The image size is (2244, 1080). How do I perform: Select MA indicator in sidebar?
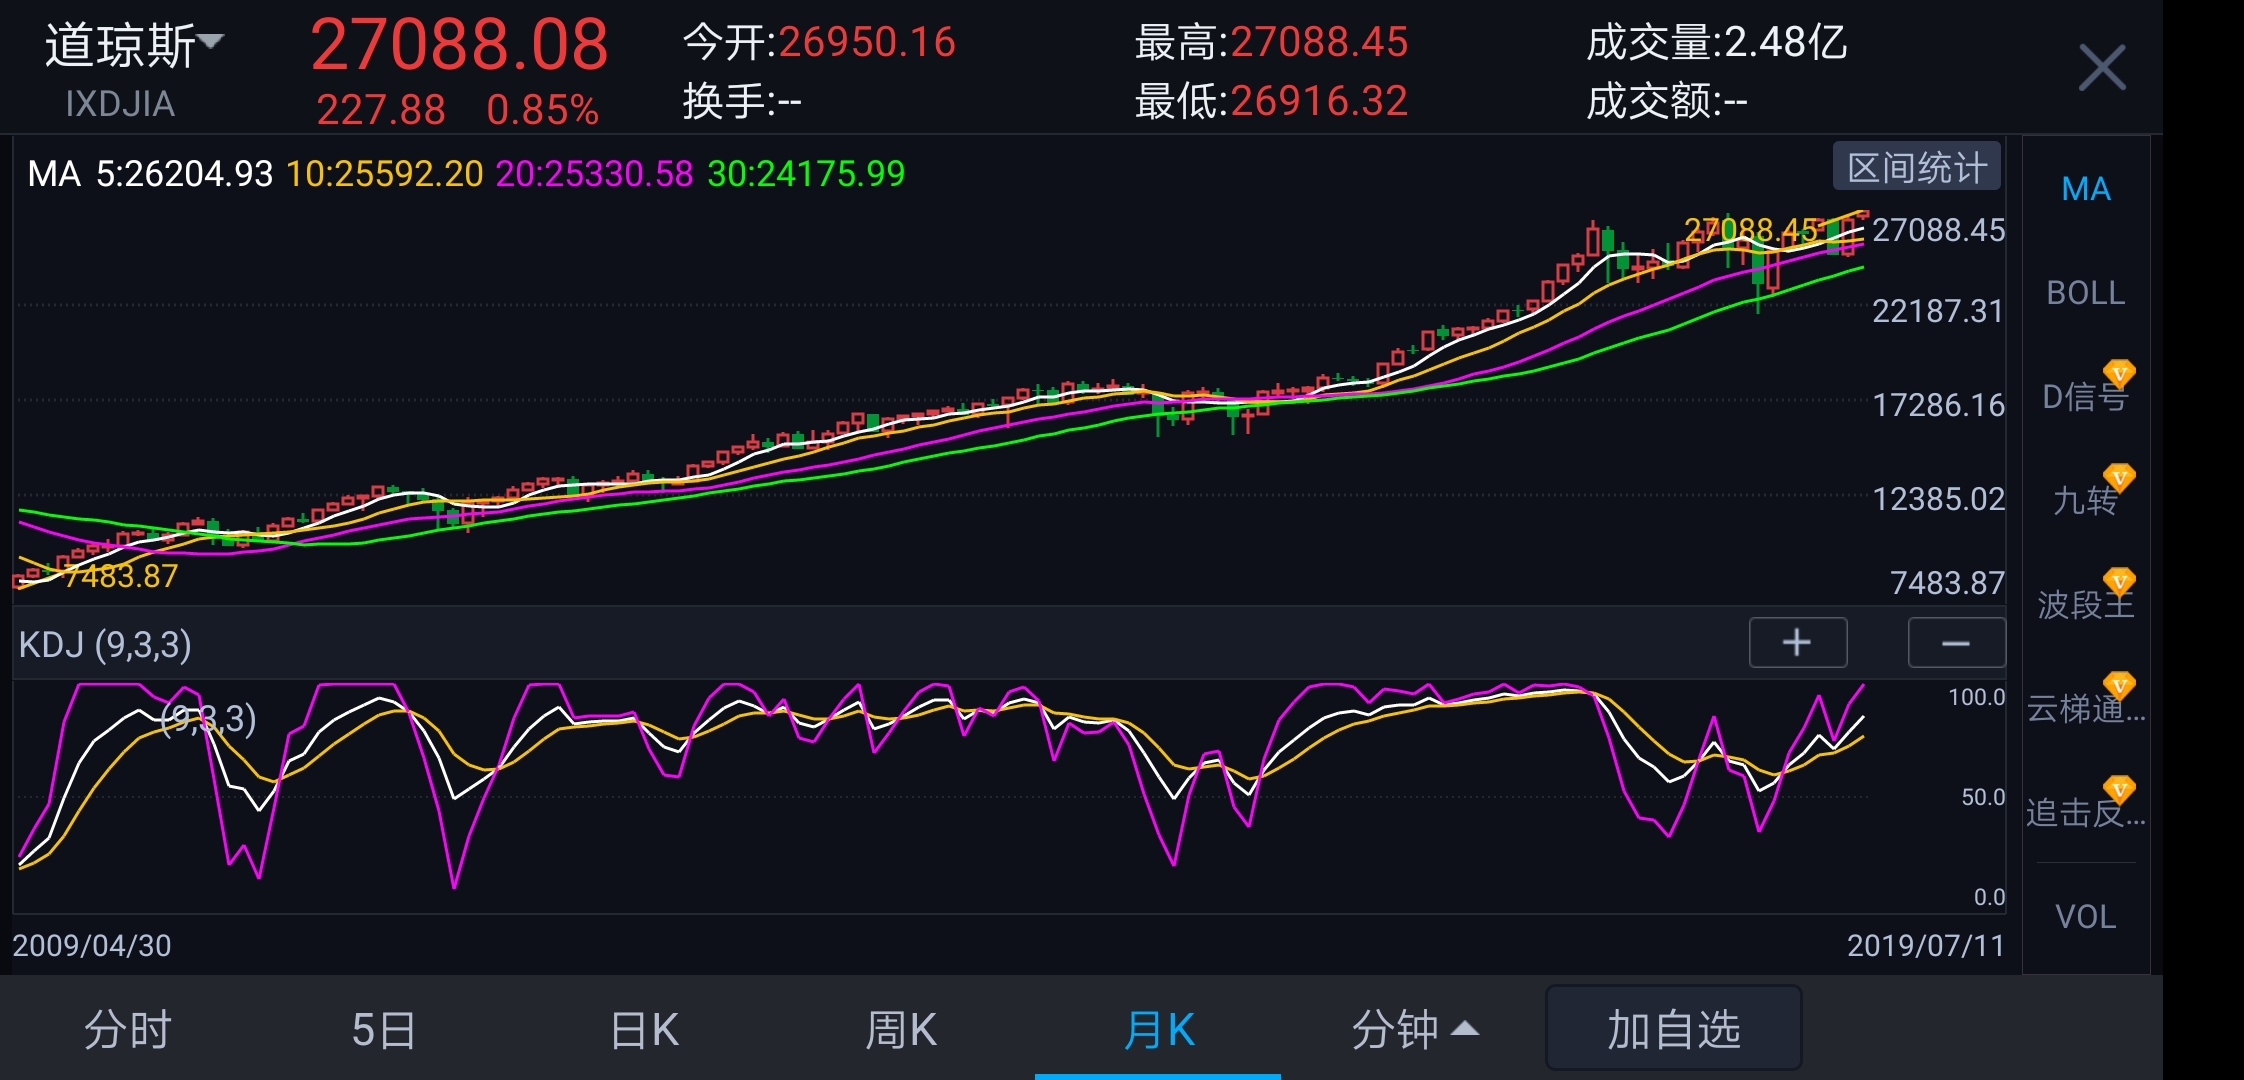2086,189
